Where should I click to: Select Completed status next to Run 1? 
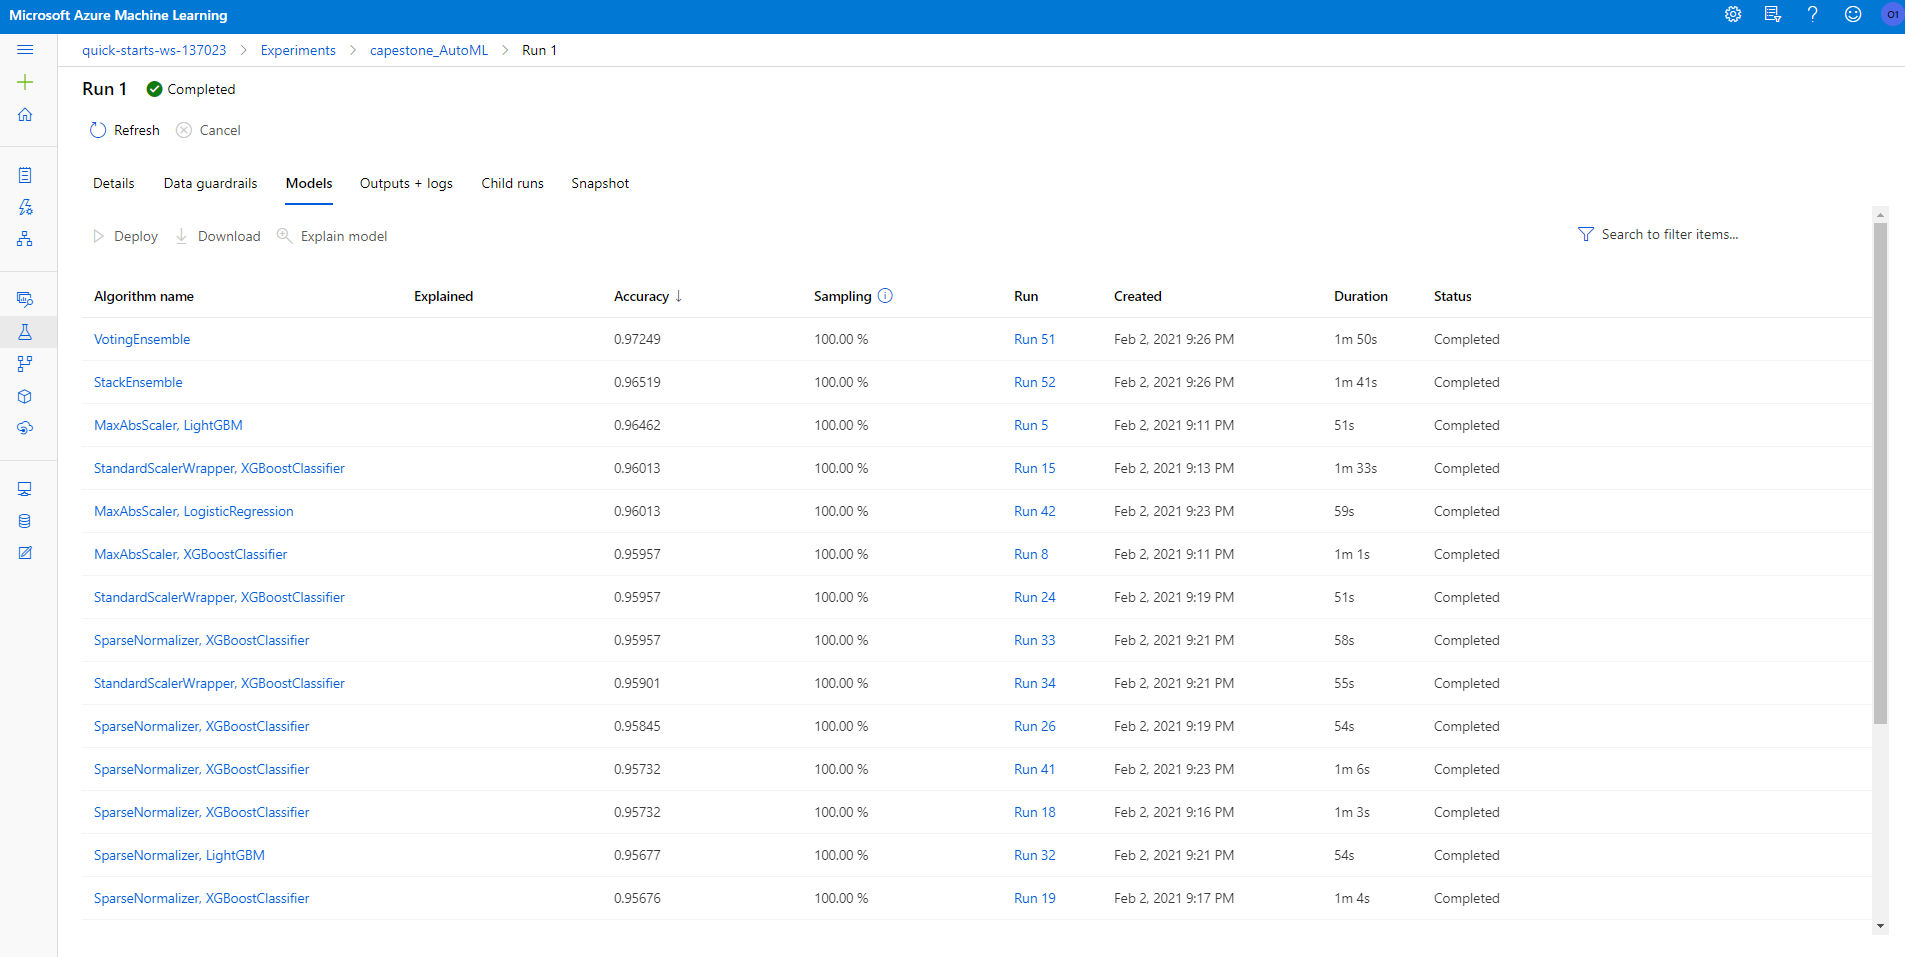[191, 89]
